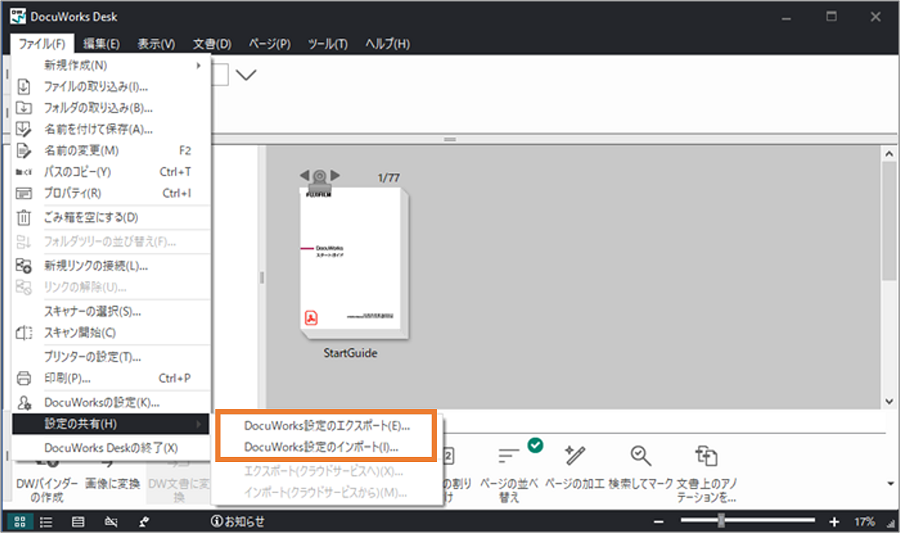Choose ごみ箱を空にする(D)
Screen dimensions: 900x533
[111, 217]
